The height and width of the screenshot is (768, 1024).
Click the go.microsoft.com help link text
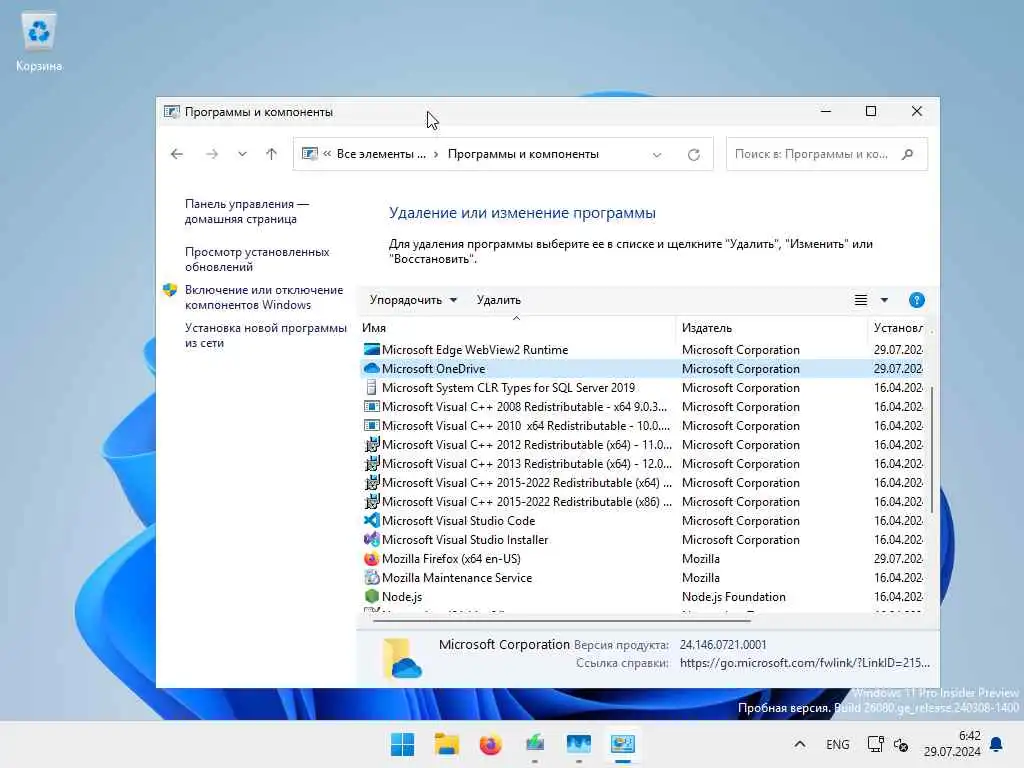805,662
